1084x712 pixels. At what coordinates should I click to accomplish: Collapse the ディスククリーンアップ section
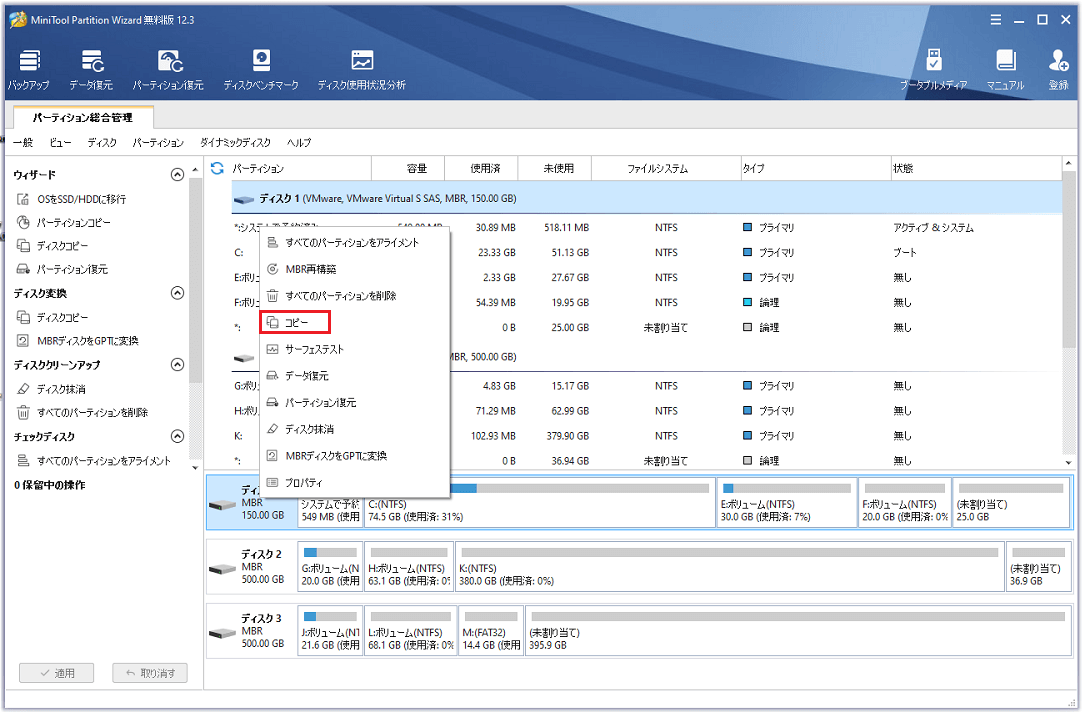(178, 365)
